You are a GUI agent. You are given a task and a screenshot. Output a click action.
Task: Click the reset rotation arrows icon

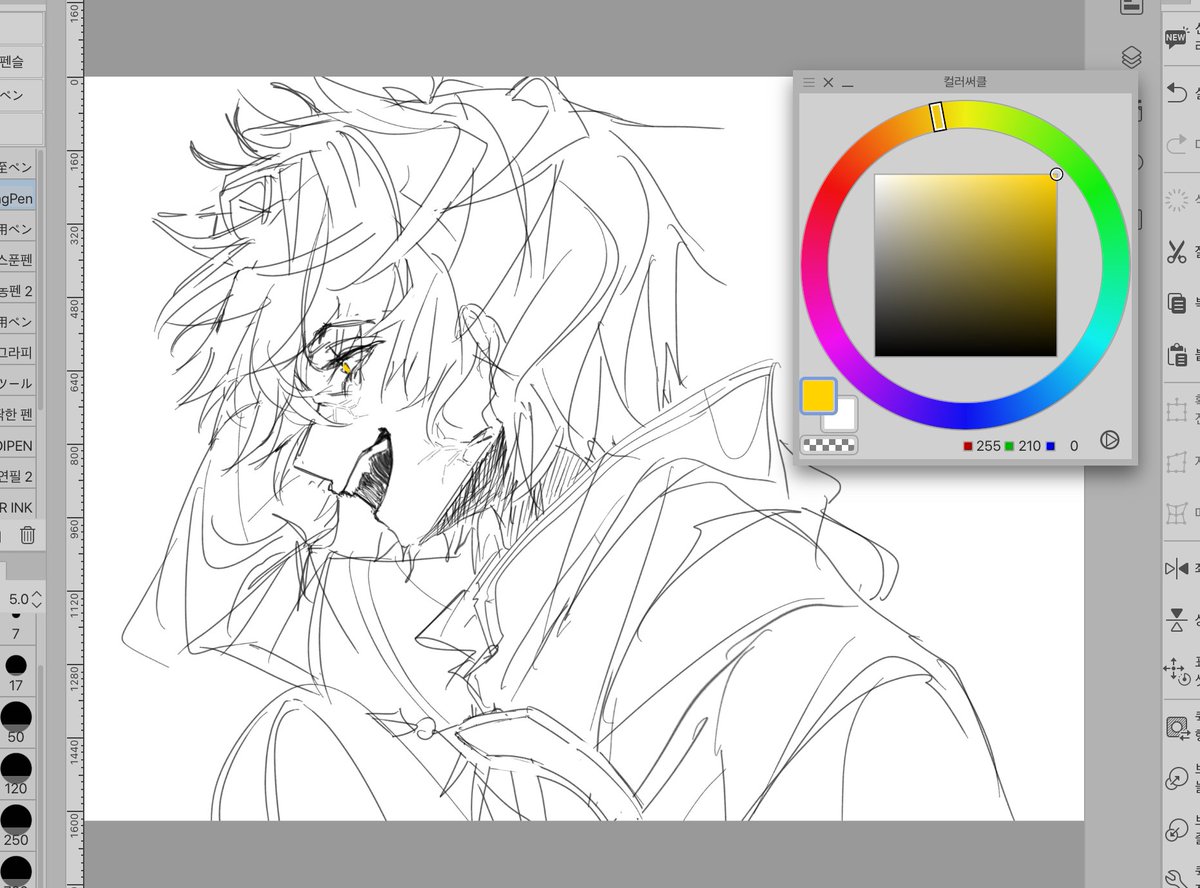pyautogui.click(x=1177, y=672)
